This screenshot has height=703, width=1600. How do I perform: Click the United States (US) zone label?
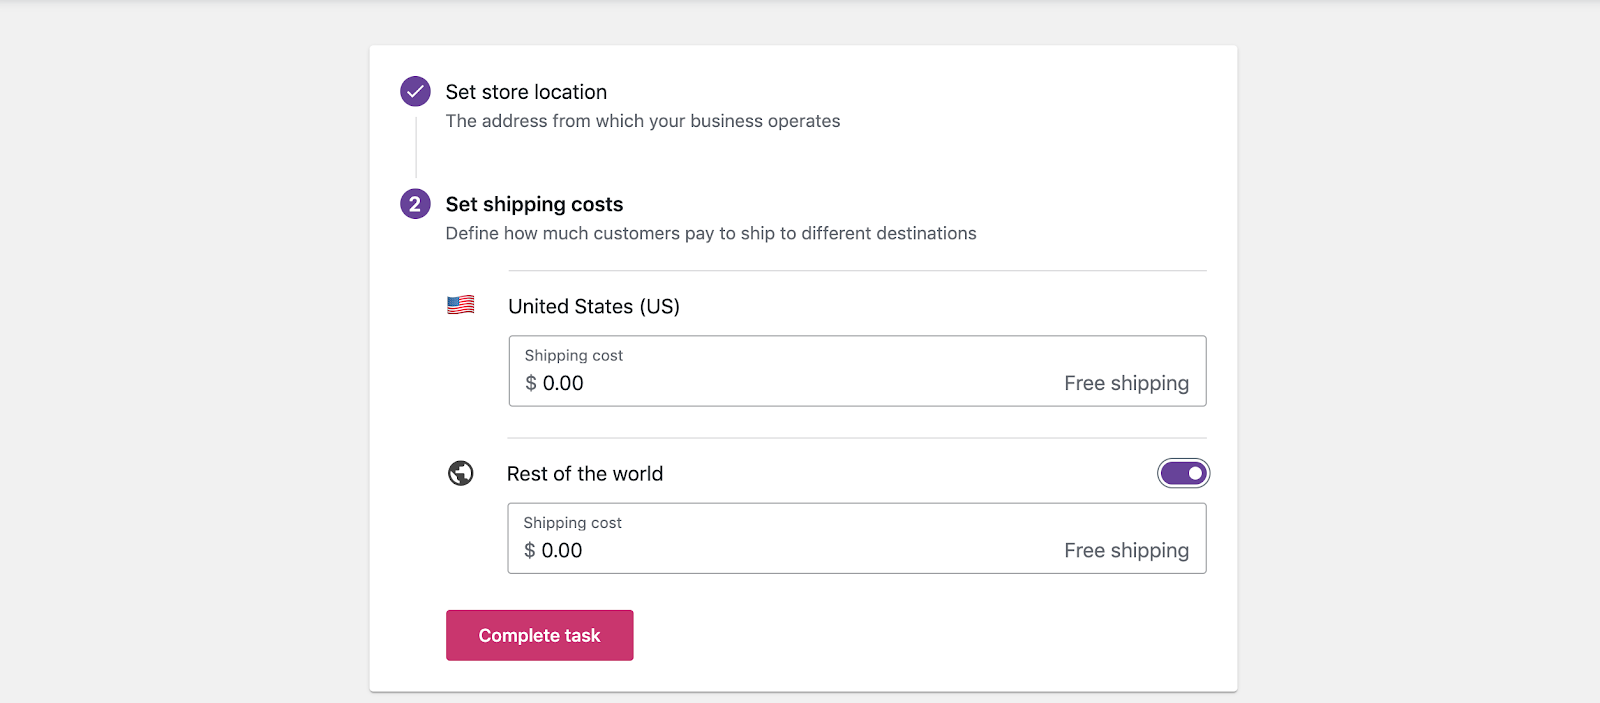[x=593, y=306]
